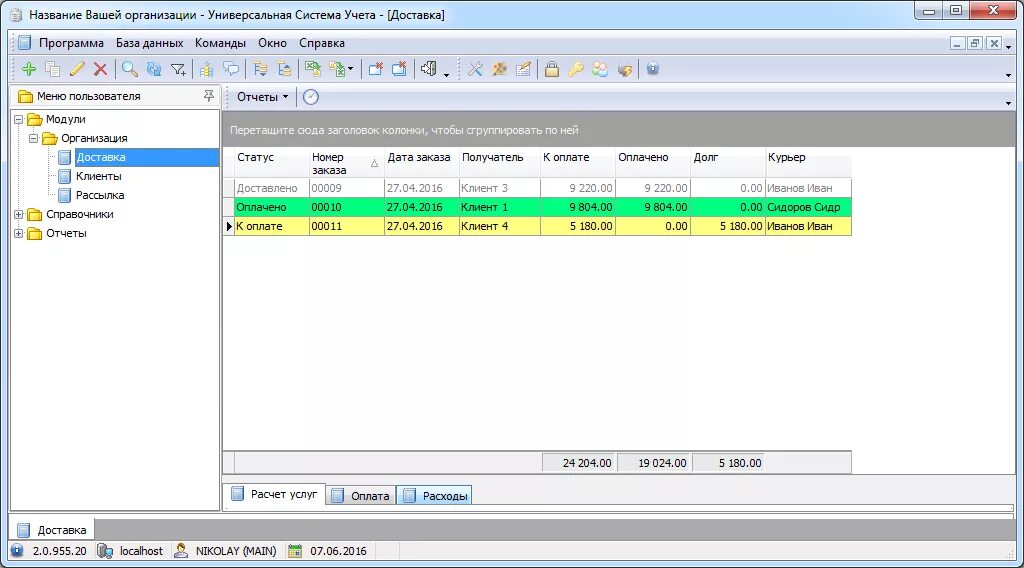Collapse the Модули tree node
The height and width of the screenshot is (568, 1024).
tap(19, 119)
